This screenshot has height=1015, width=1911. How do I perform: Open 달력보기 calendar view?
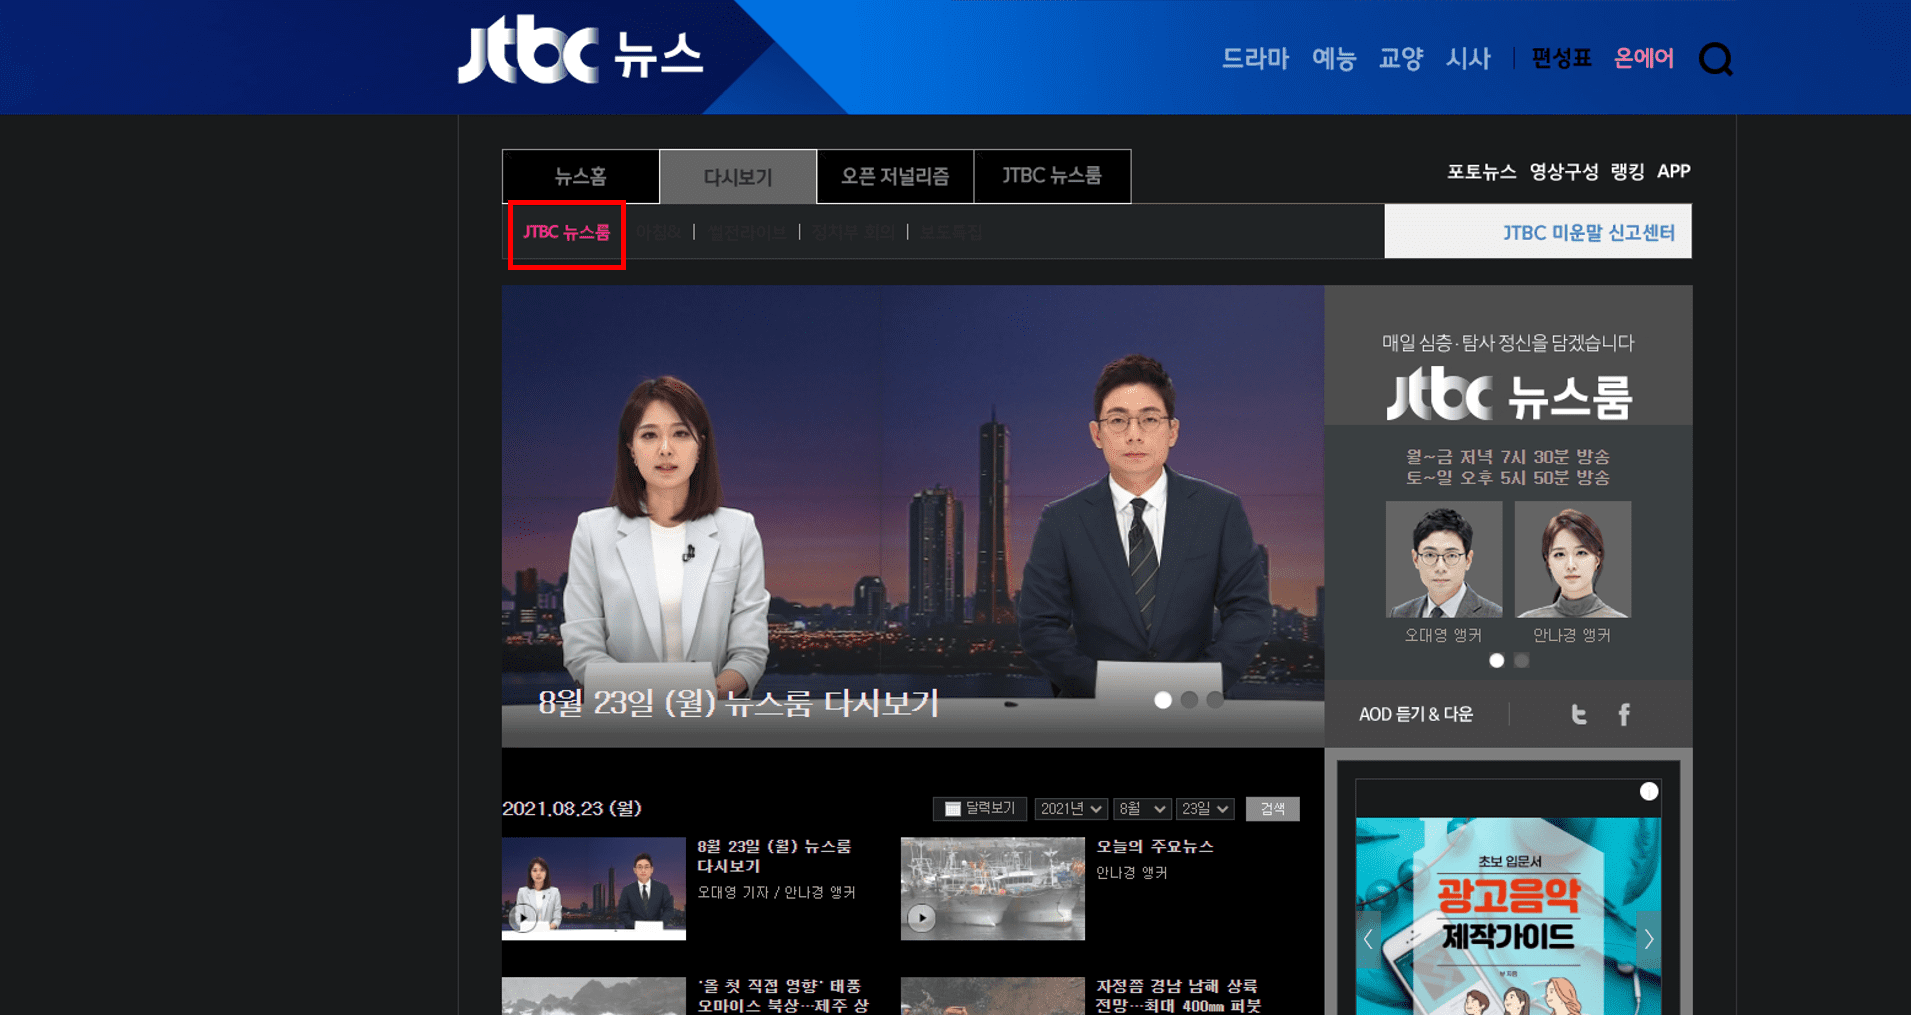(x=979, y=808)
